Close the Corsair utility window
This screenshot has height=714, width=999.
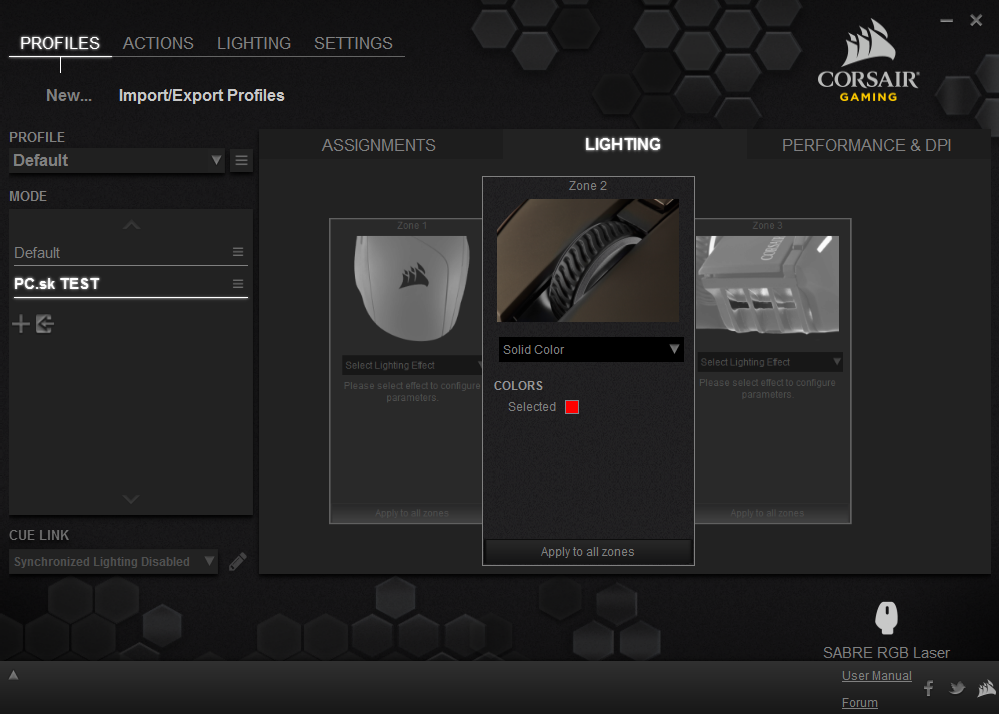point(976,20)
